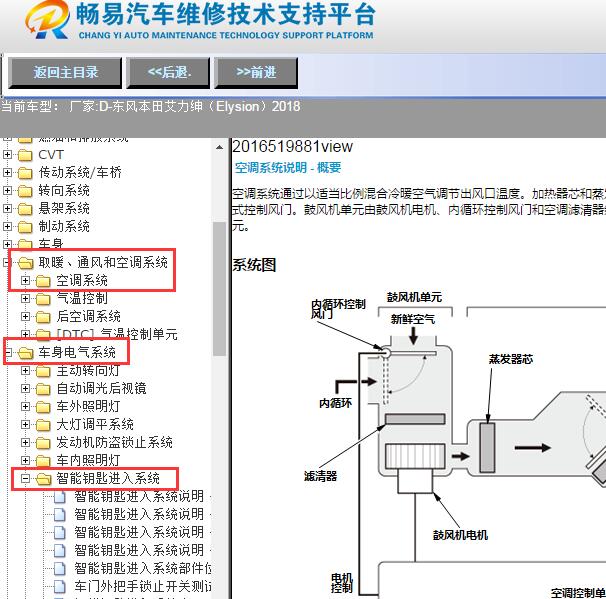Open the 智能钥匙进入系统部件 document
Image resolution: width=606 pixels, height=599 pixels.
pos(143,568)
